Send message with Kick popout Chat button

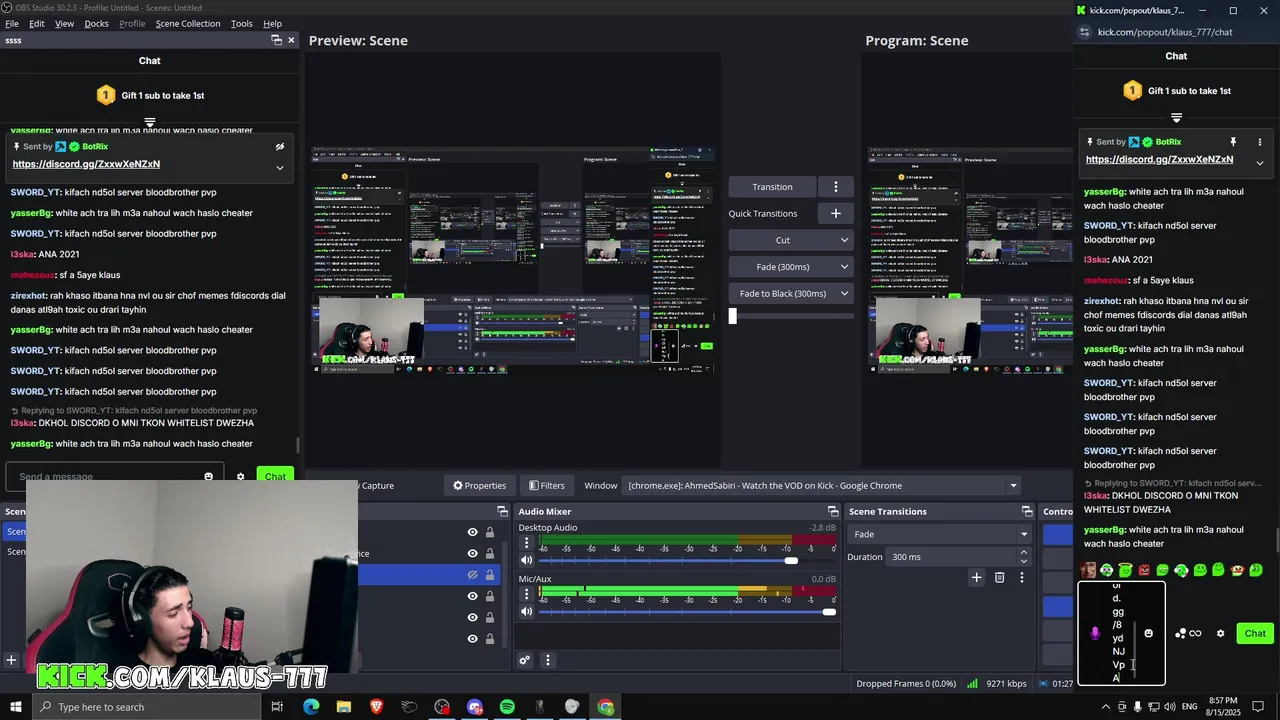click(x=1255, y=633)
